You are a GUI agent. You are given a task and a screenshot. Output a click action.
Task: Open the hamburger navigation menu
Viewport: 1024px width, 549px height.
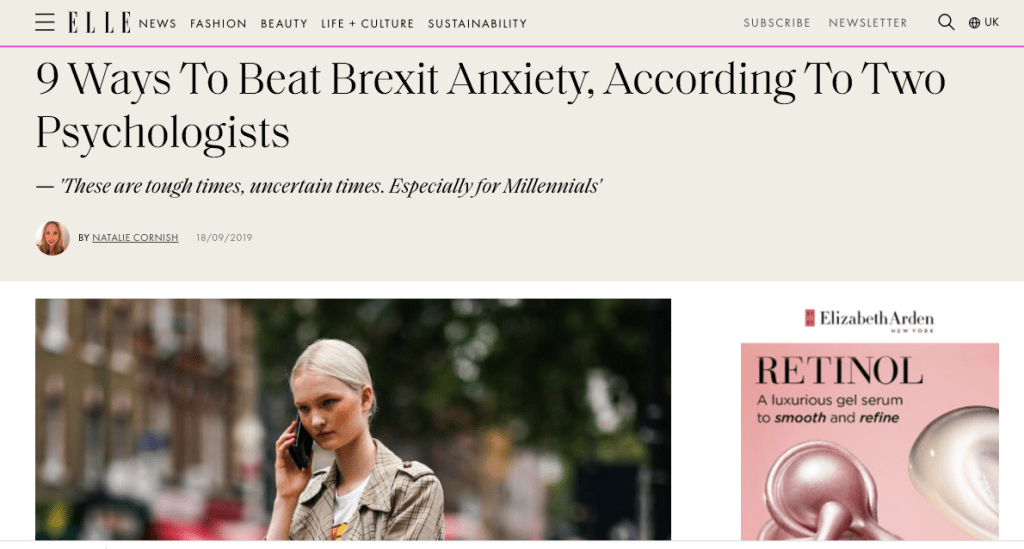[x=45, y=22]
